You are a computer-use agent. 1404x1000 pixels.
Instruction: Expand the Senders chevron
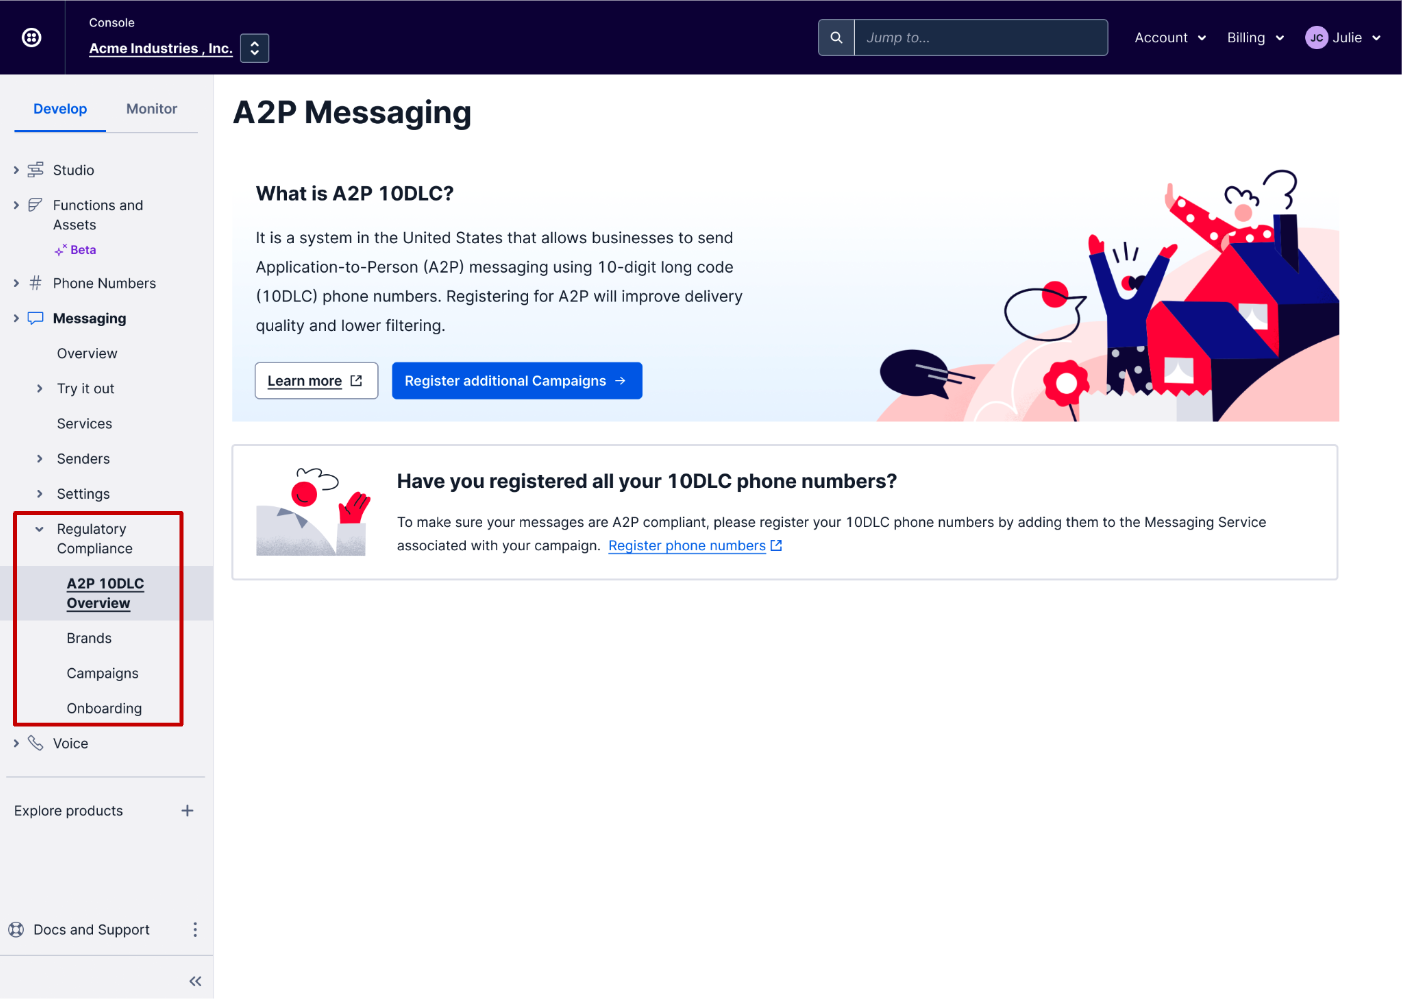point(40,459)
